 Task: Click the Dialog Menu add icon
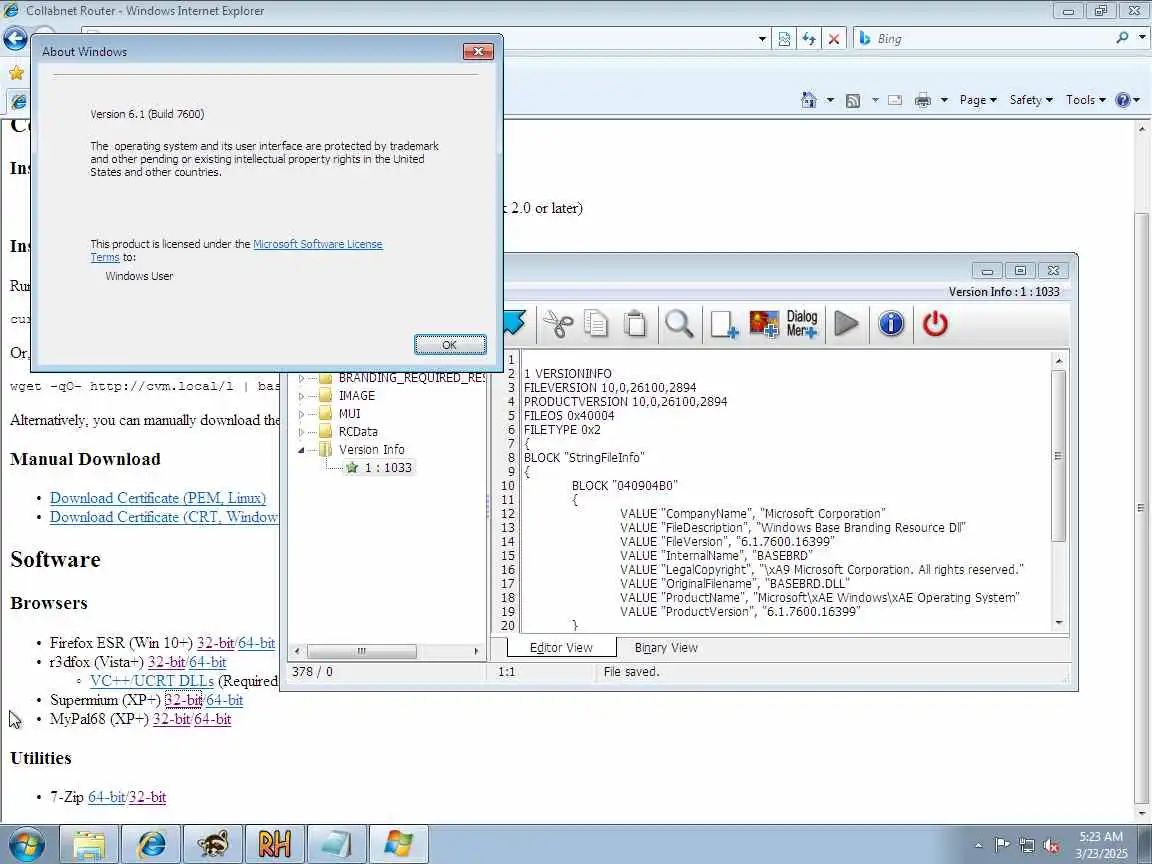pyautogui.click(x=802, y=324)
